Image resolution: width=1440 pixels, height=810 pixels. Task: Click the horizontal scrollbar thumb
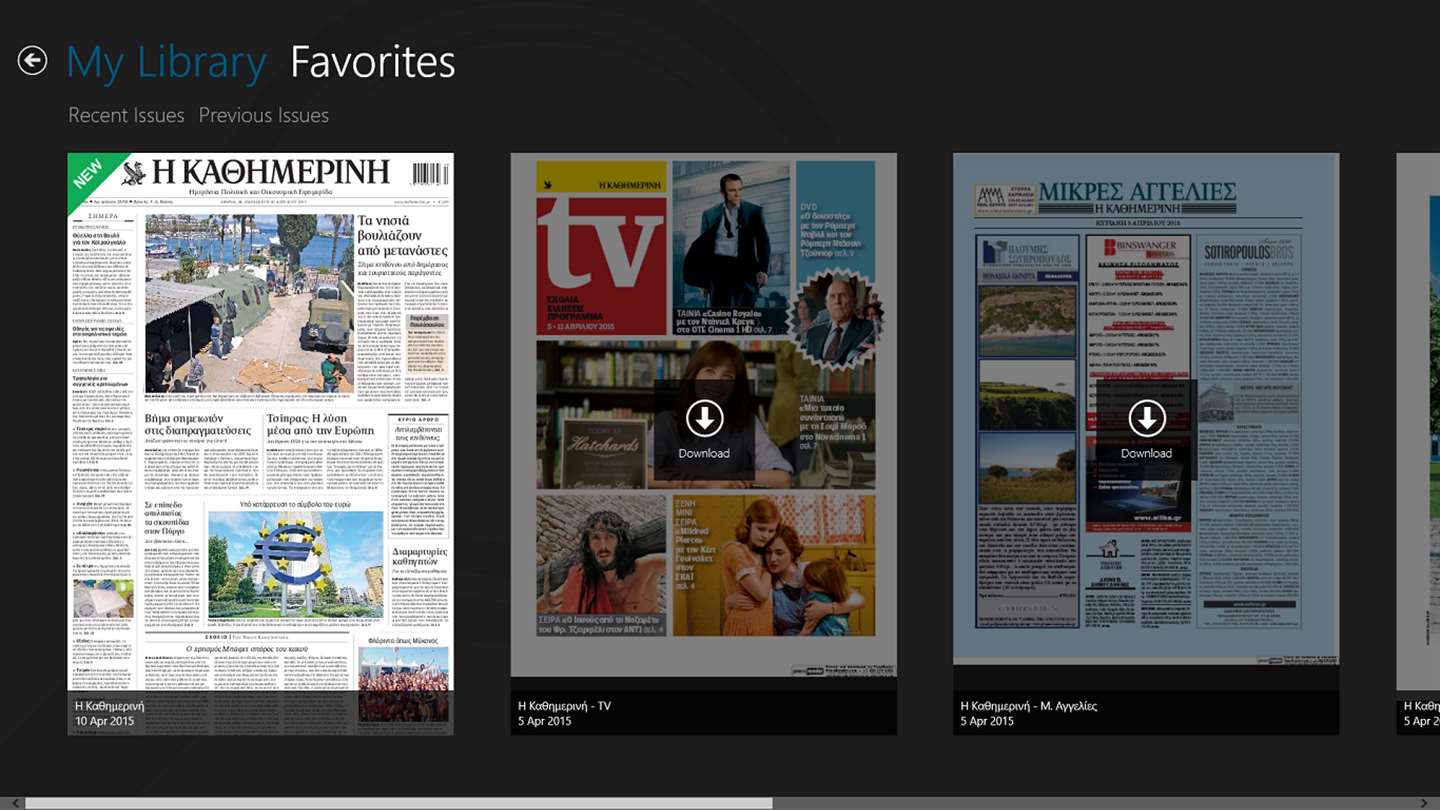399,803
